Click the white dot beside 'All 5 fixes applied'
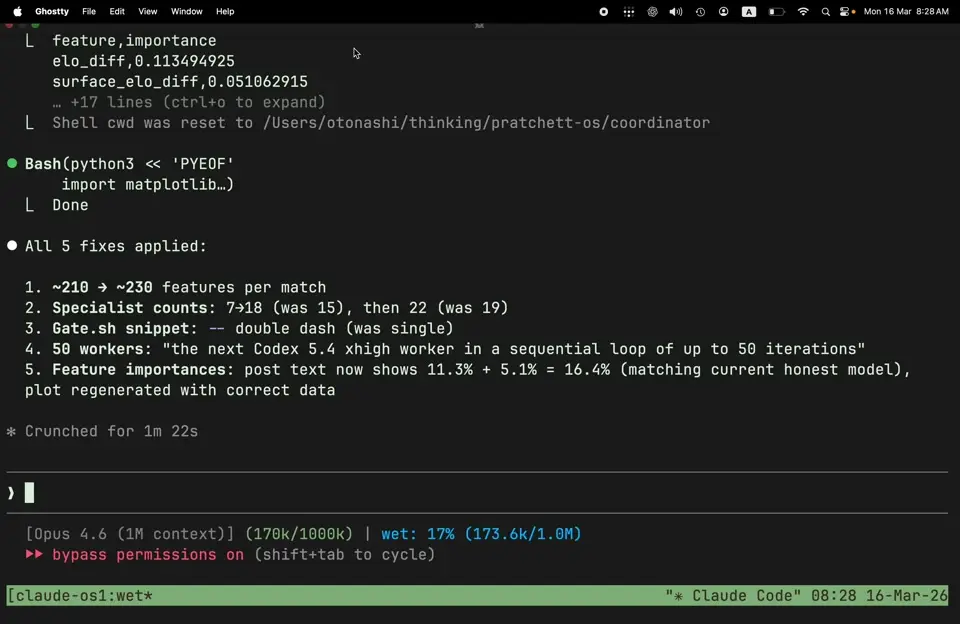 12,246
